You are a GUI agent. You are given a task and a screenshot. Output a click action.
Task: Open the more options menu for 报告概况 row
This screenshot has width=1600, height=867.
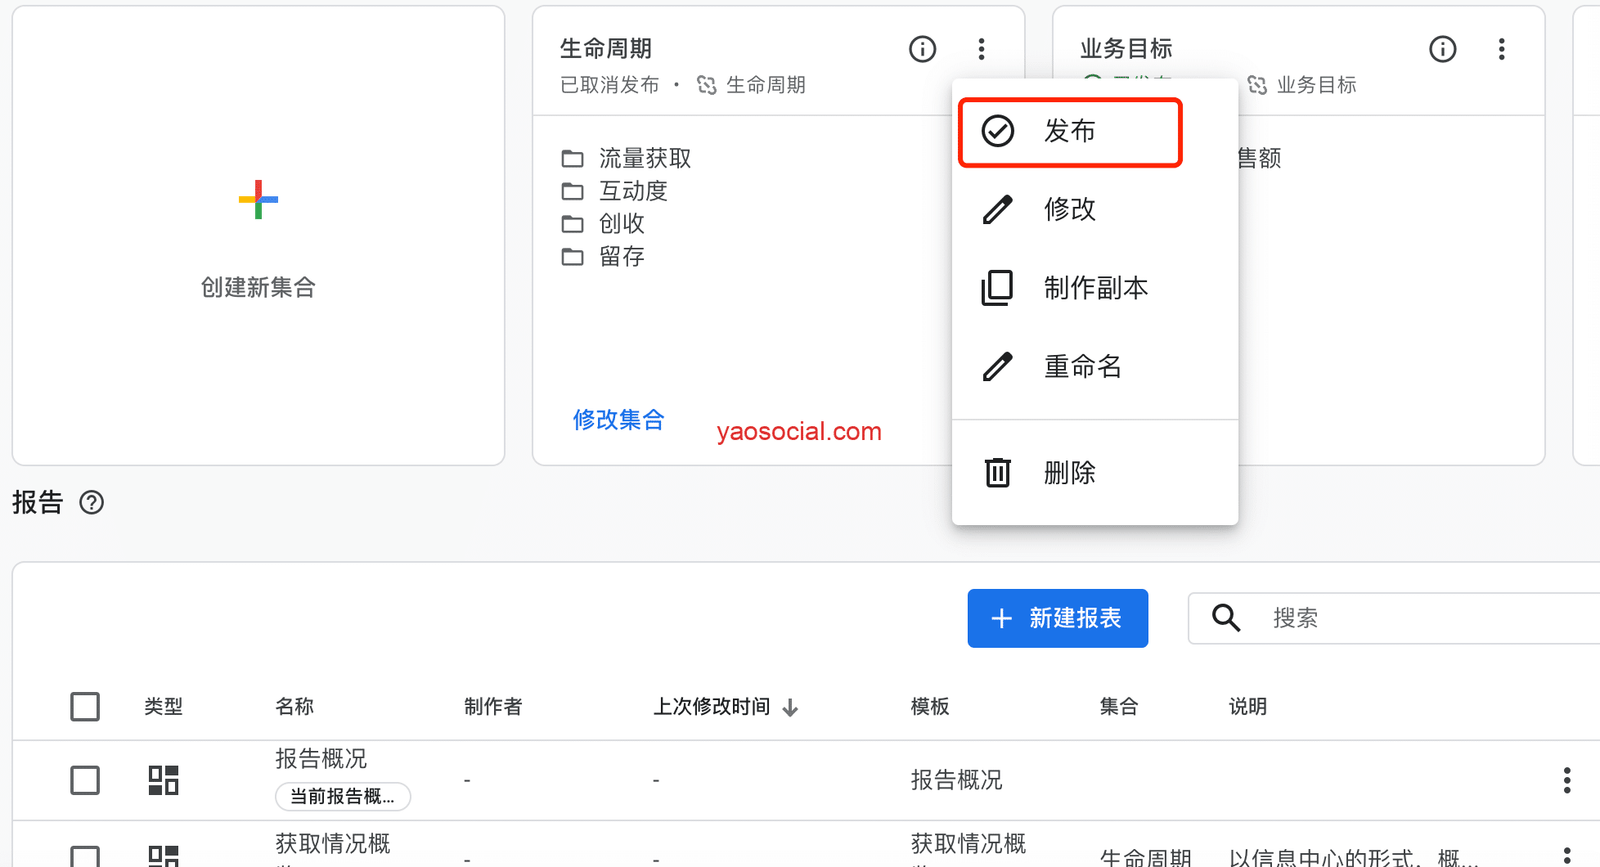click(x=1566, y=780)
